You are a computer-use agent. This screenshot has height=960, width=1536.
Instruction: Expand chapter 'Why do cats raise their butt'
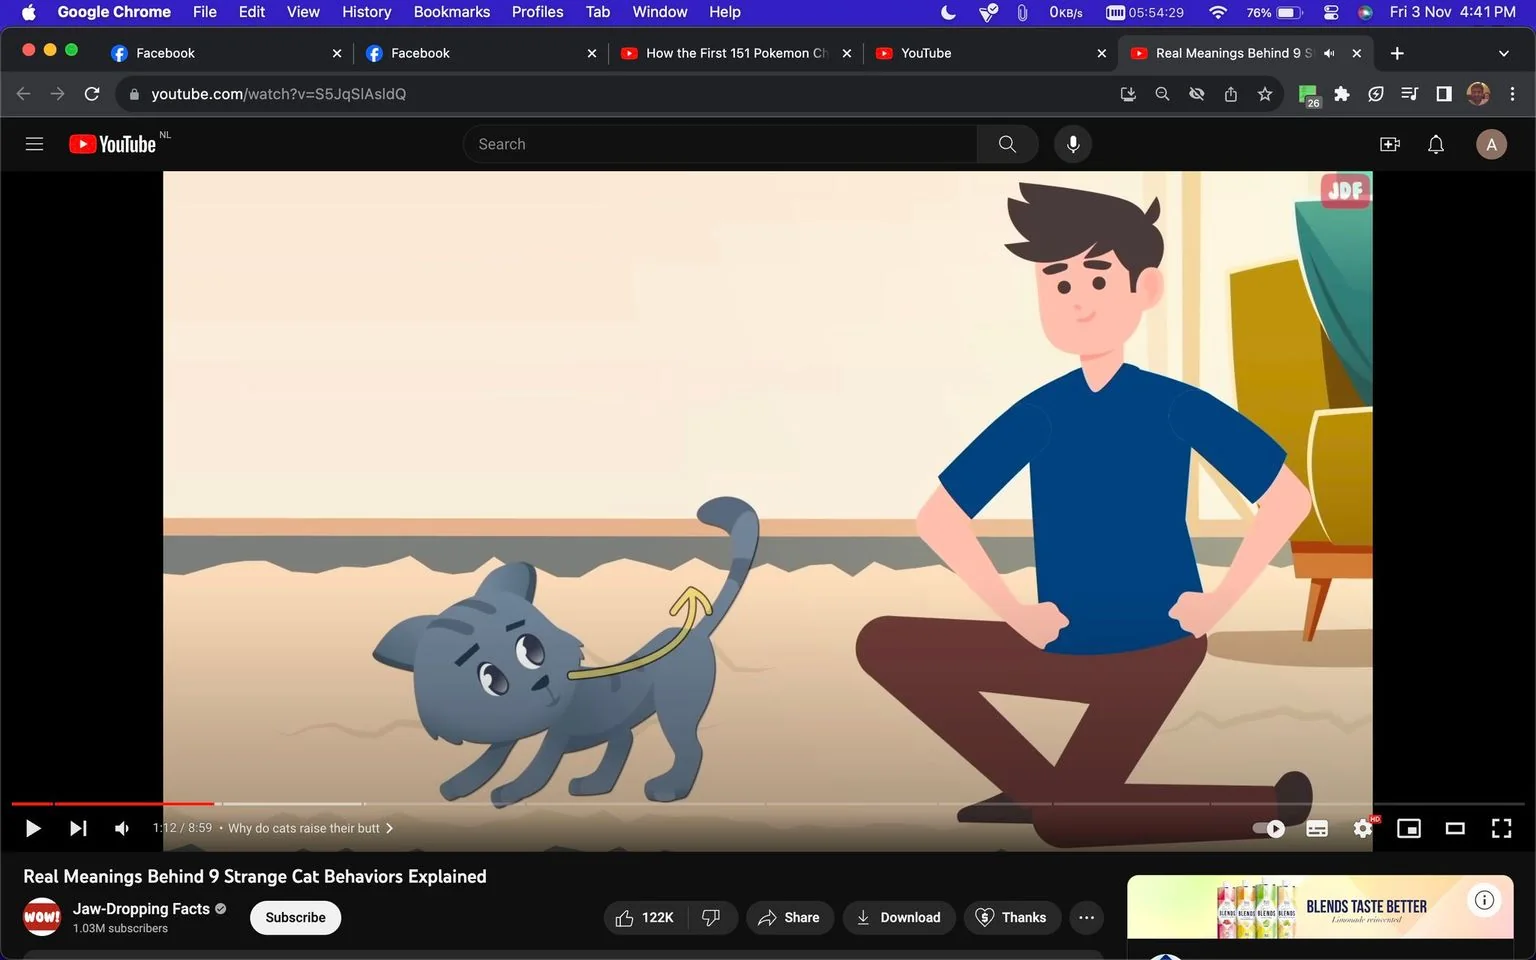[x=310, y=828]
